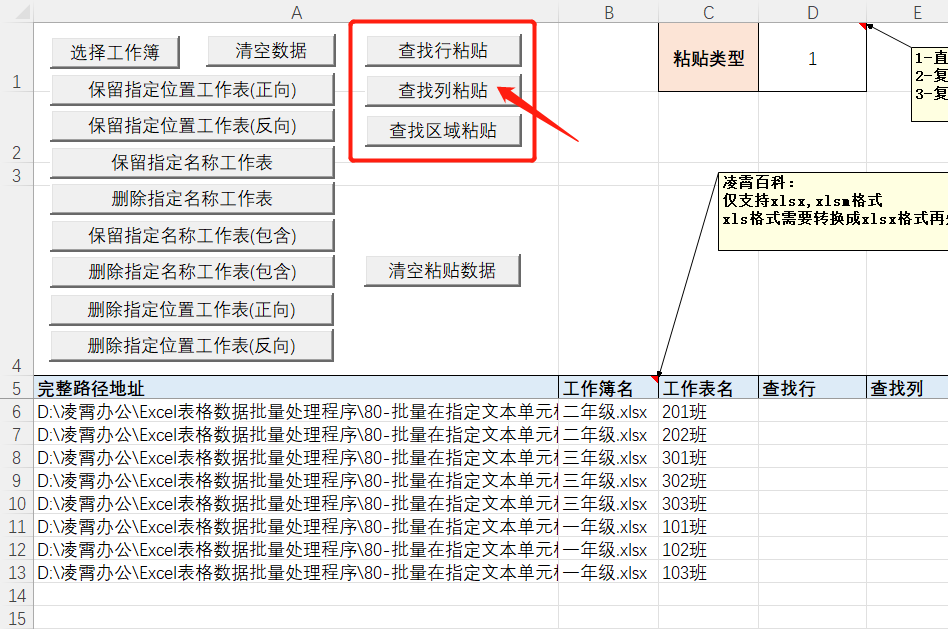Click the 选择工作簿 button

(x=115, y=52)
